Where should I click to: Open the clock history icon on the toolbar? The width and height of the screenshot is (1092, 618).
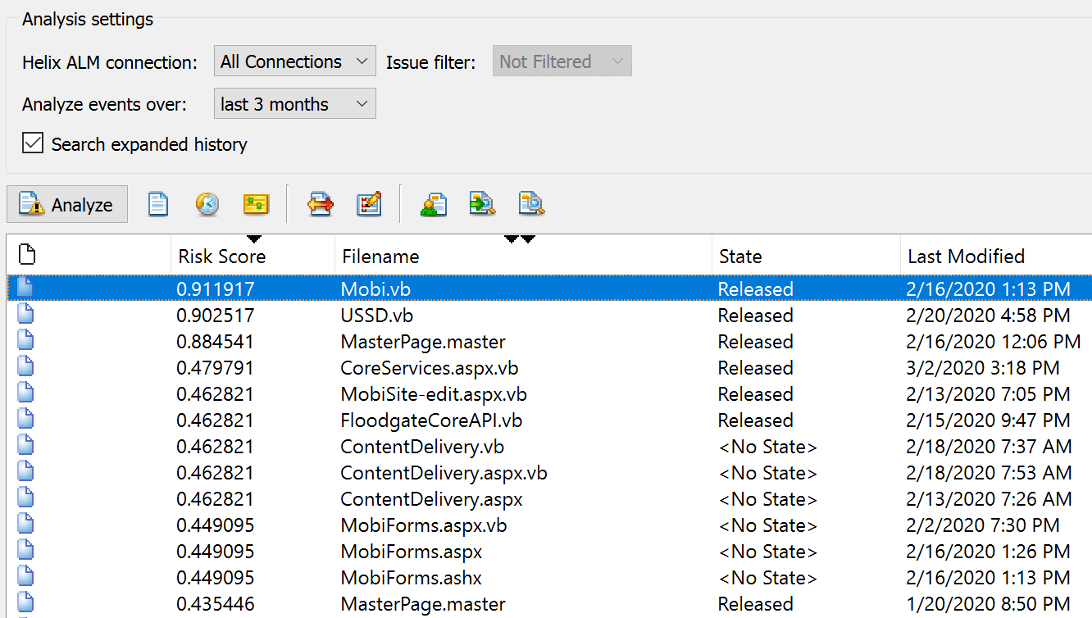pyautogui.click(x=207, y=203)
